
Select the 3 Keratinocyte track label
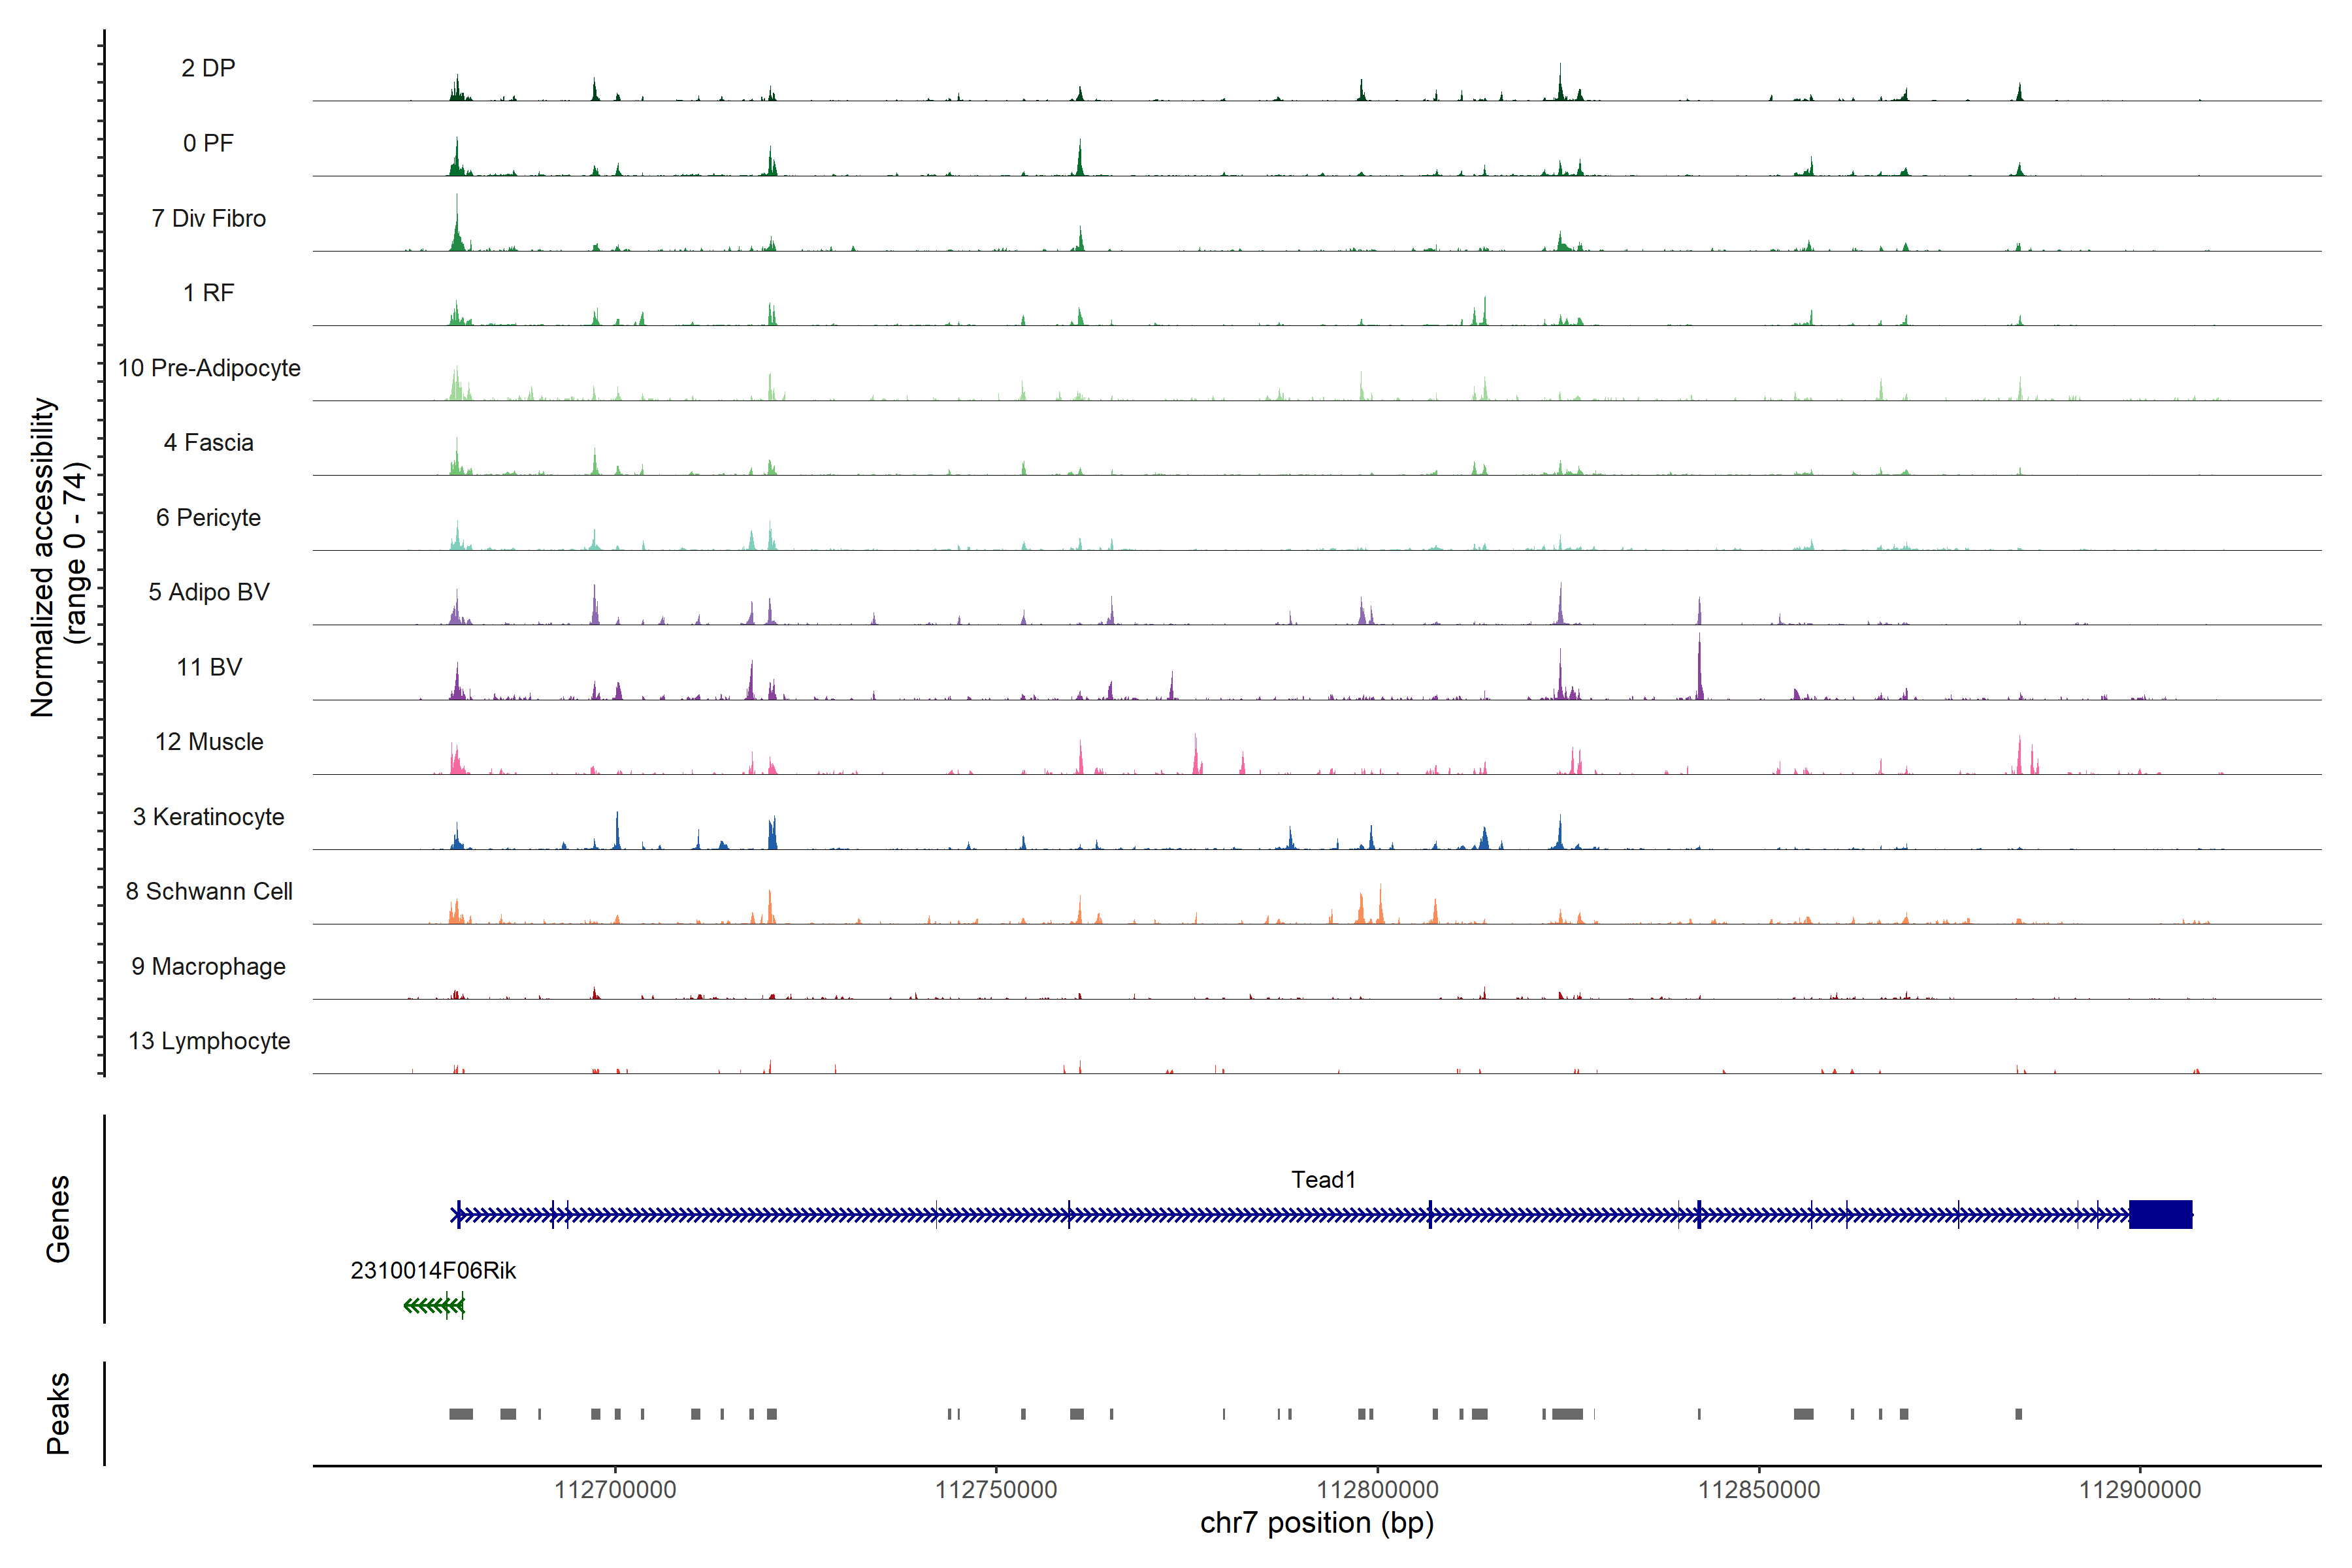[x=208, y=817]
